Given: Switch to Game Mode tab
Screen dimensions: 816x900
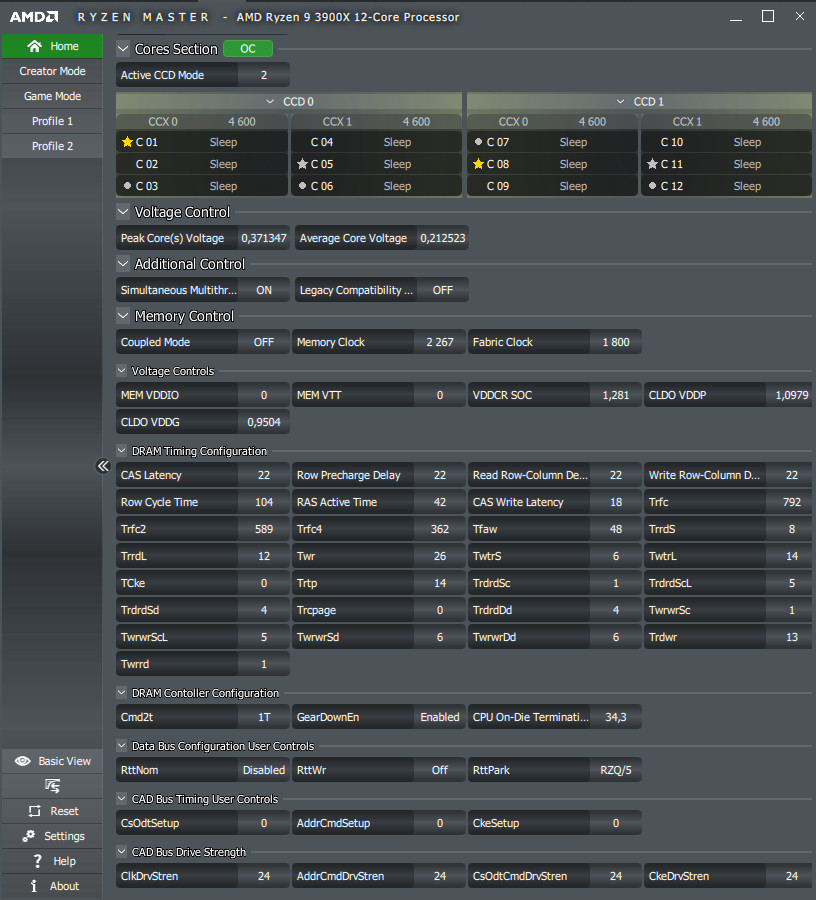Looking at the screenshot, I should 52,96.
